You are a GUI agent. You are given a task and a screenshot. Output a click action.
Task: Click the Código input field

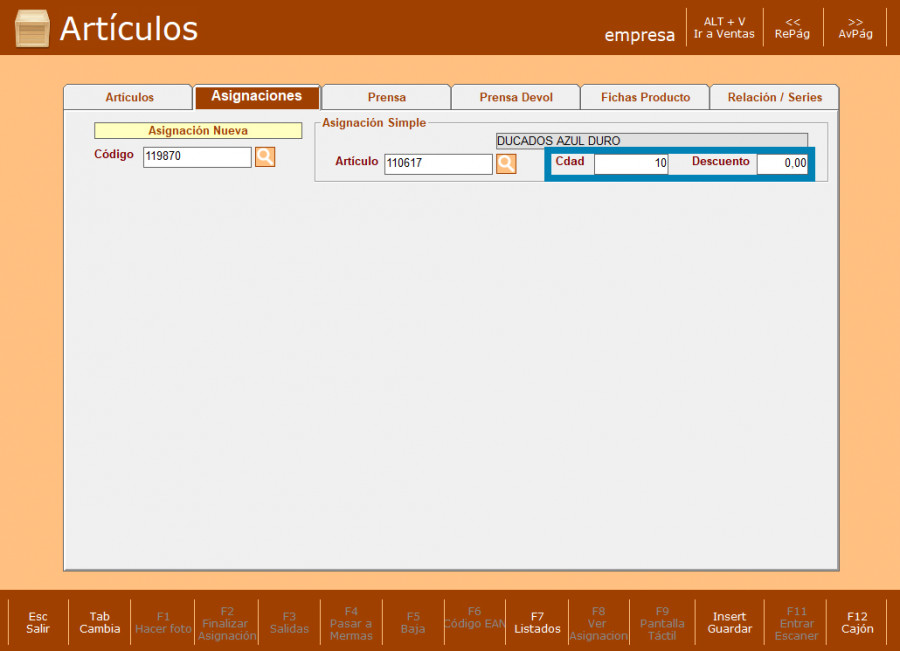(197, 157)
